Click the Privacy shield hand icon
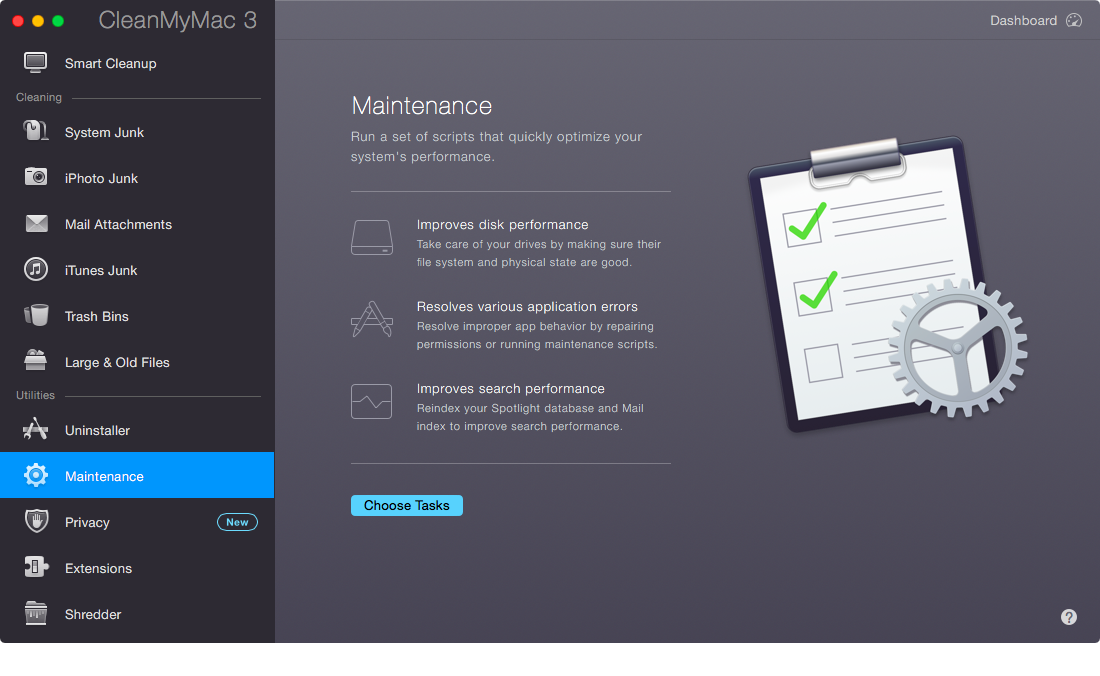The width and height of the screenshot is (1100, 676). pyautogui.click(x=36, y=521)
